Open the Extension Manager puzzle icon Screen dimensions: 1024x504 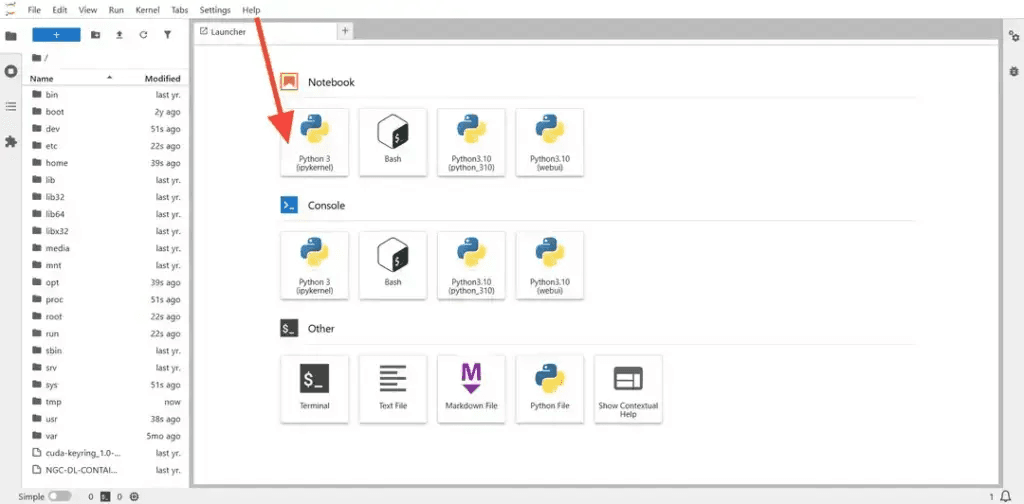click(x=11, y=142)
